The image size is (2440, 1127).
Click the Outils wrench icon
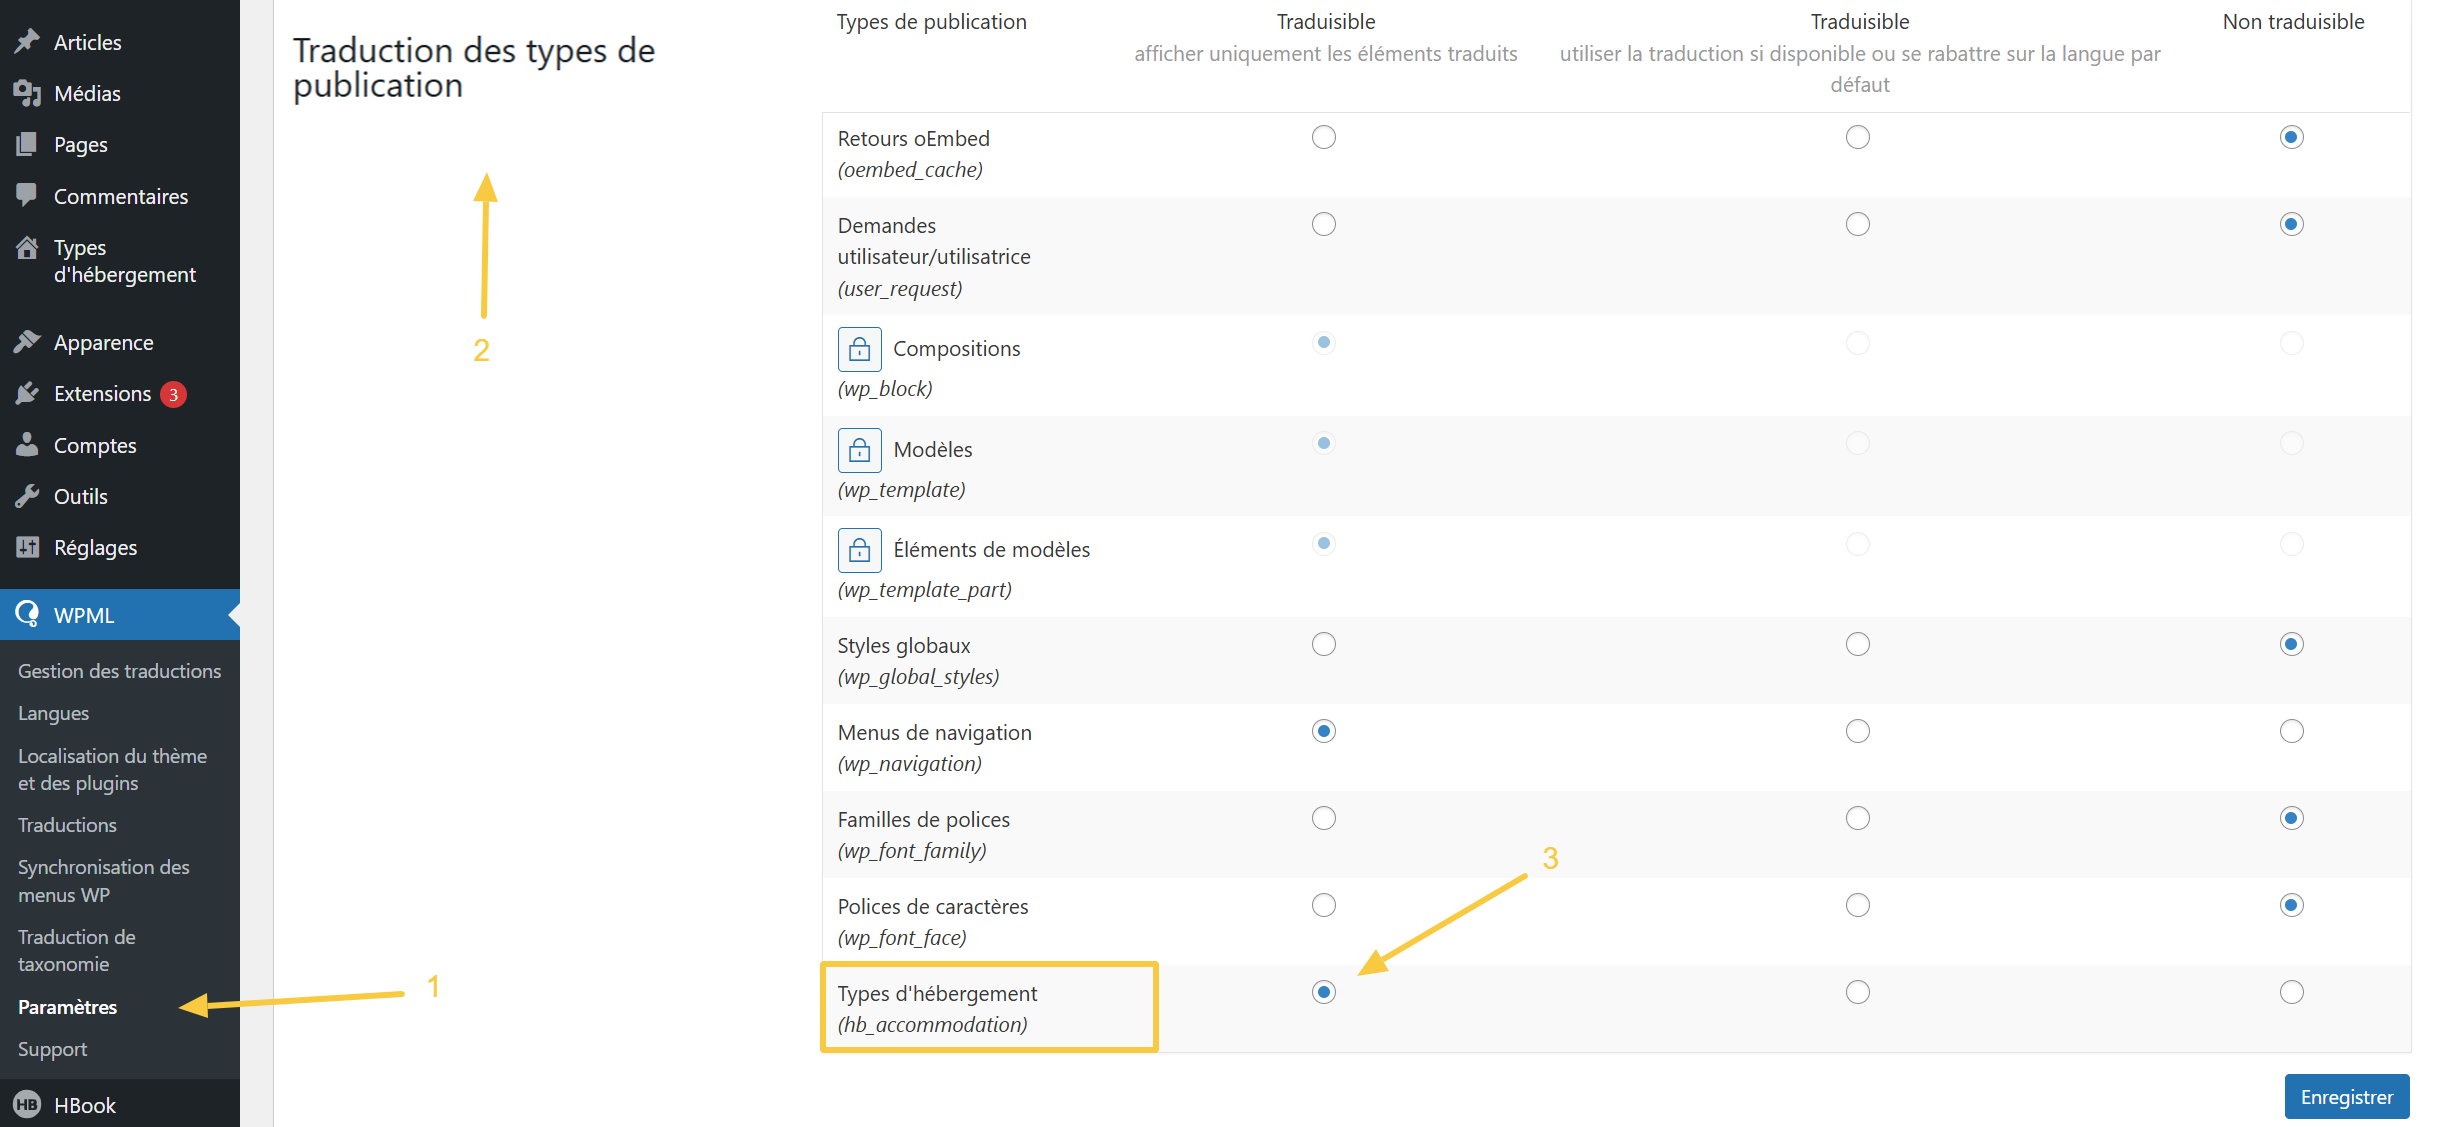pyautogui.click(x=27, y=496)
